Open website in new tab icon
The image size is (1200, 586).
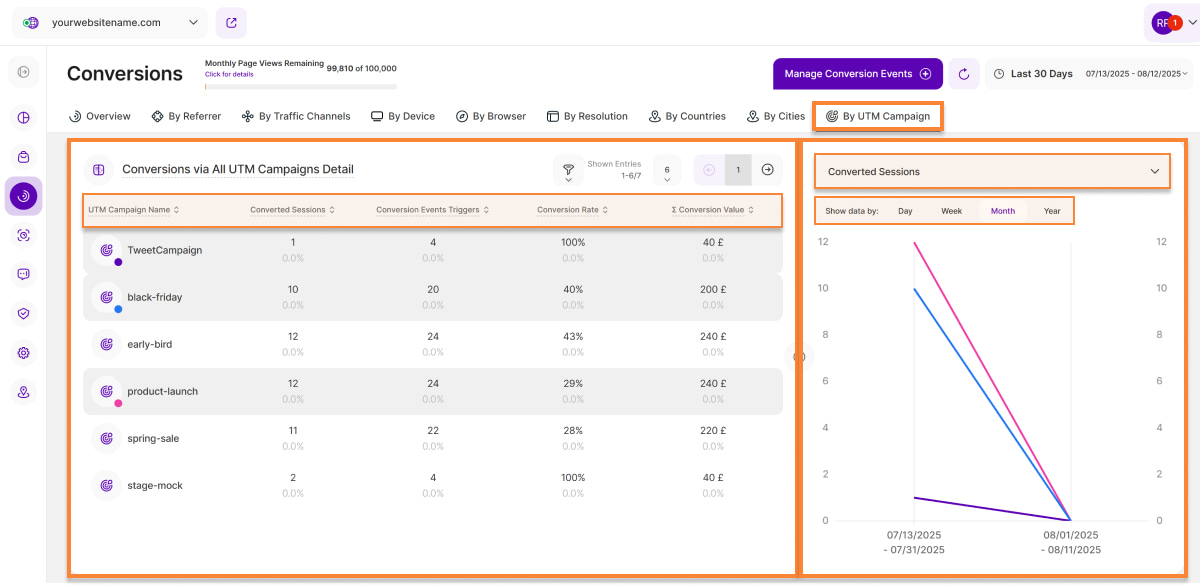[231, 22]
